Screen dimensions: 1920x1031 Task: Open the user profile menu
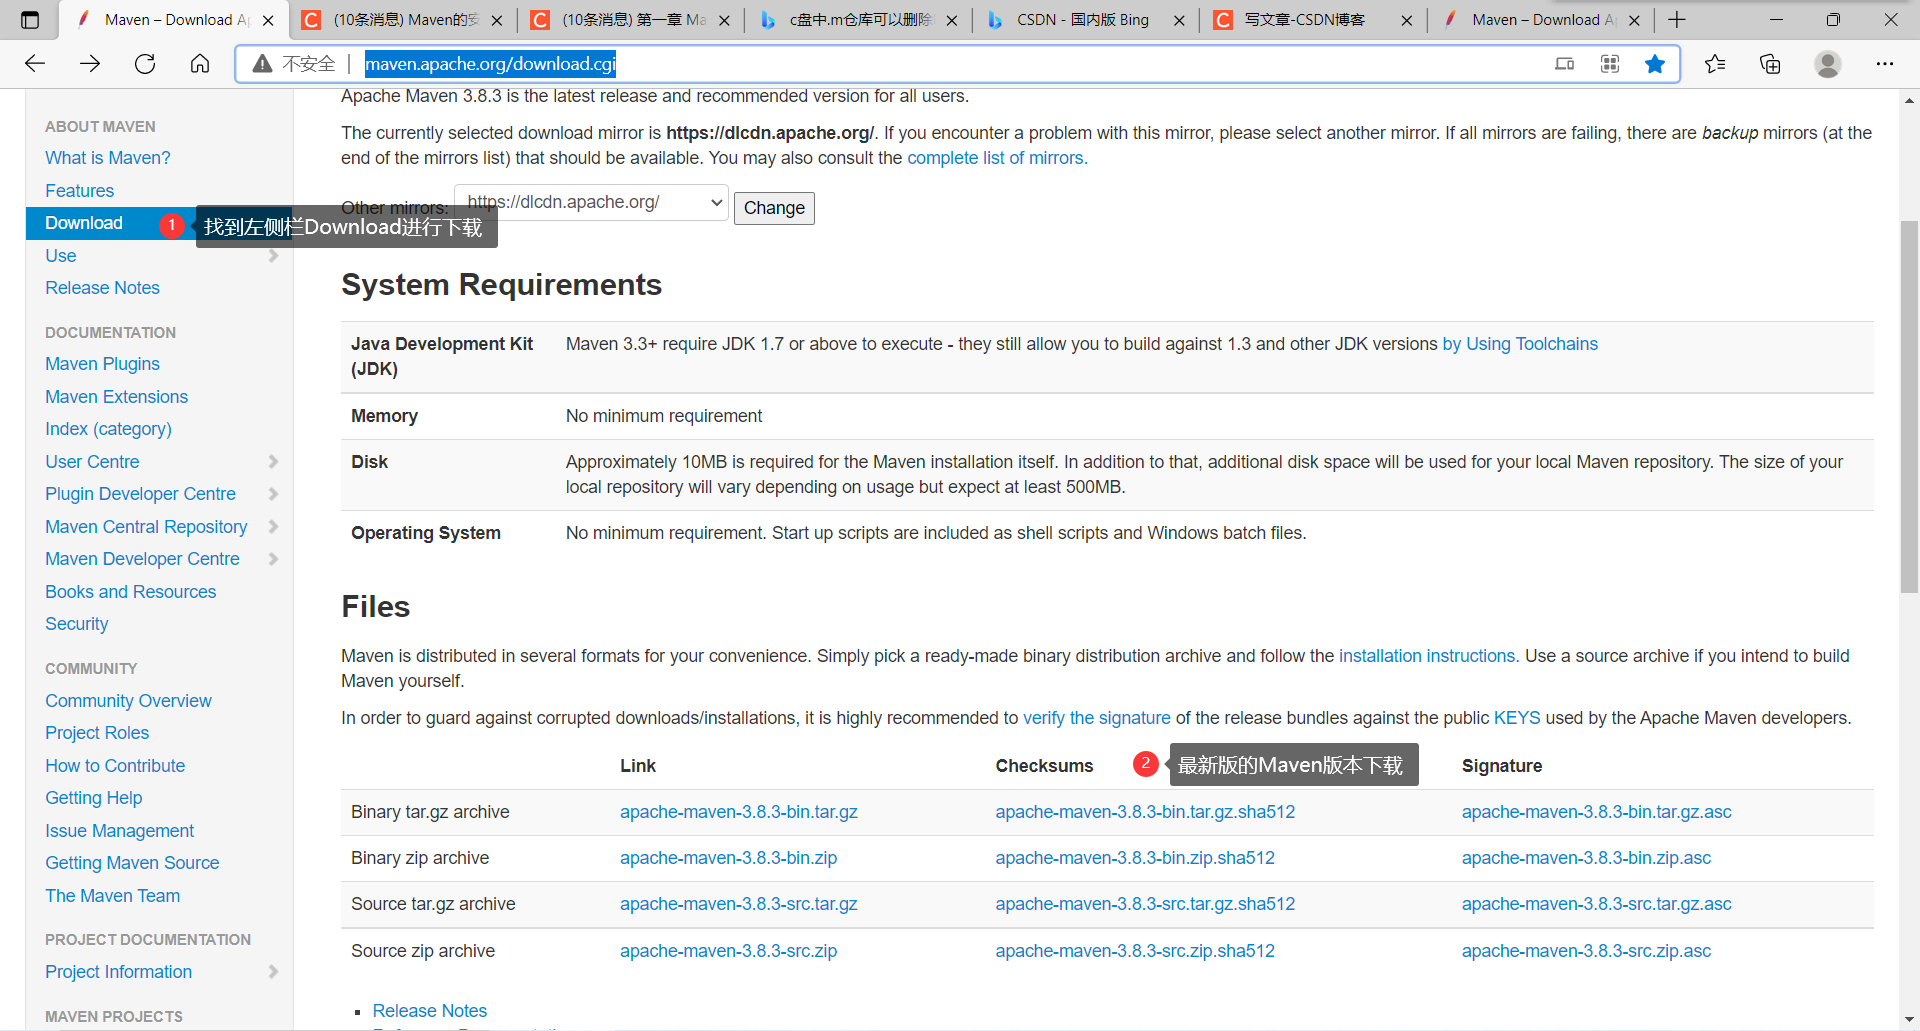(x=1828, y=64)
